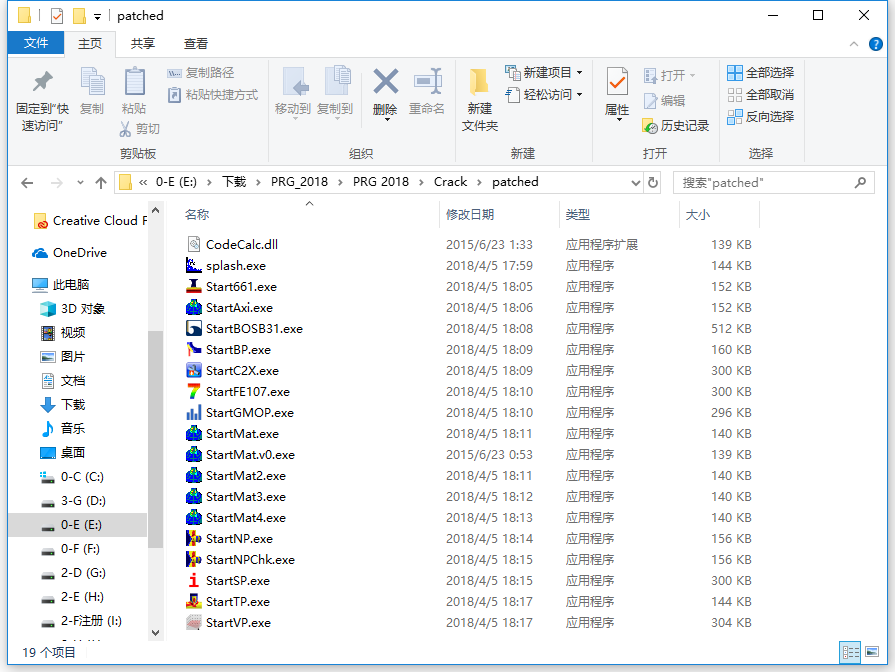Image resolution: width=895 pixels, height=672 pixels.
Task: Click Paste shortcut (粘贴快捷方式) button
Action: [213, 95]
